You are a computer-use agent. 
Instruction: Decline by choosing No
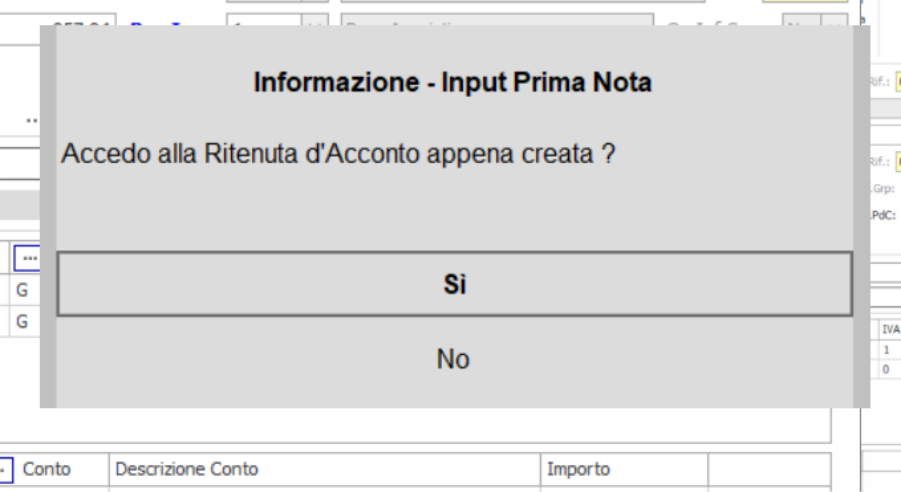[453, 359]
